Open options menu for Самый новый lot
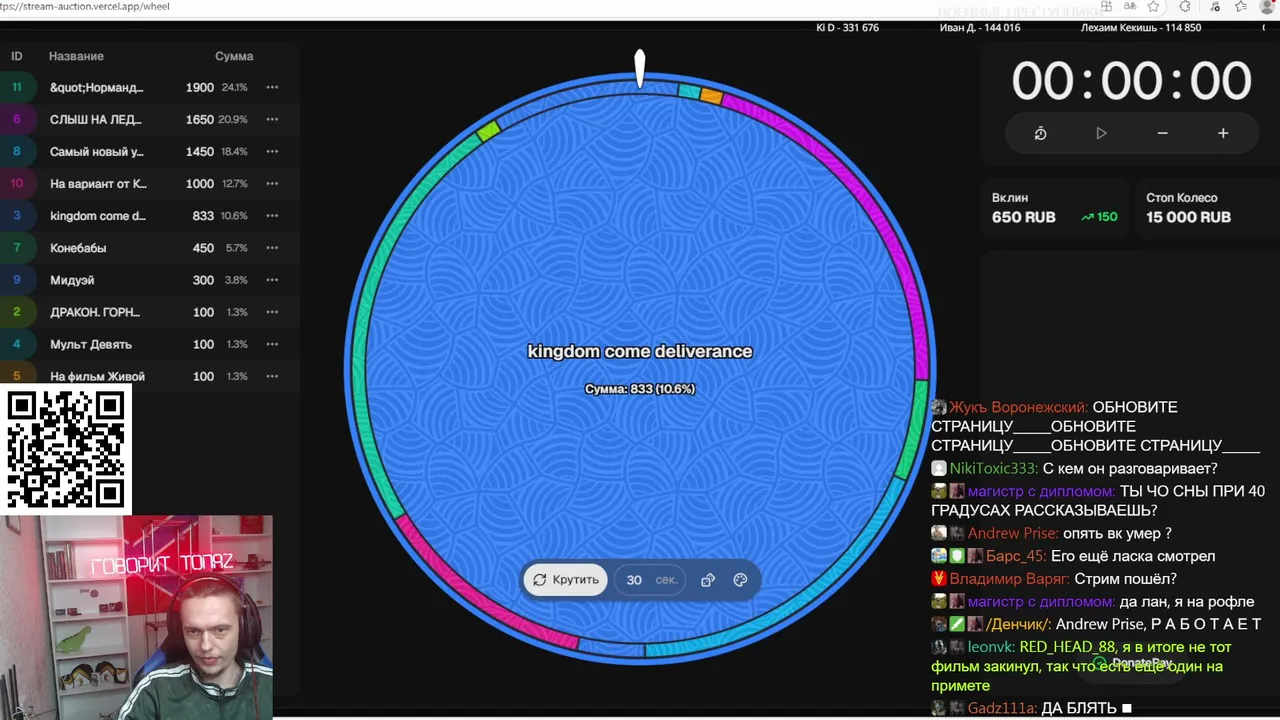 point(272,152)
